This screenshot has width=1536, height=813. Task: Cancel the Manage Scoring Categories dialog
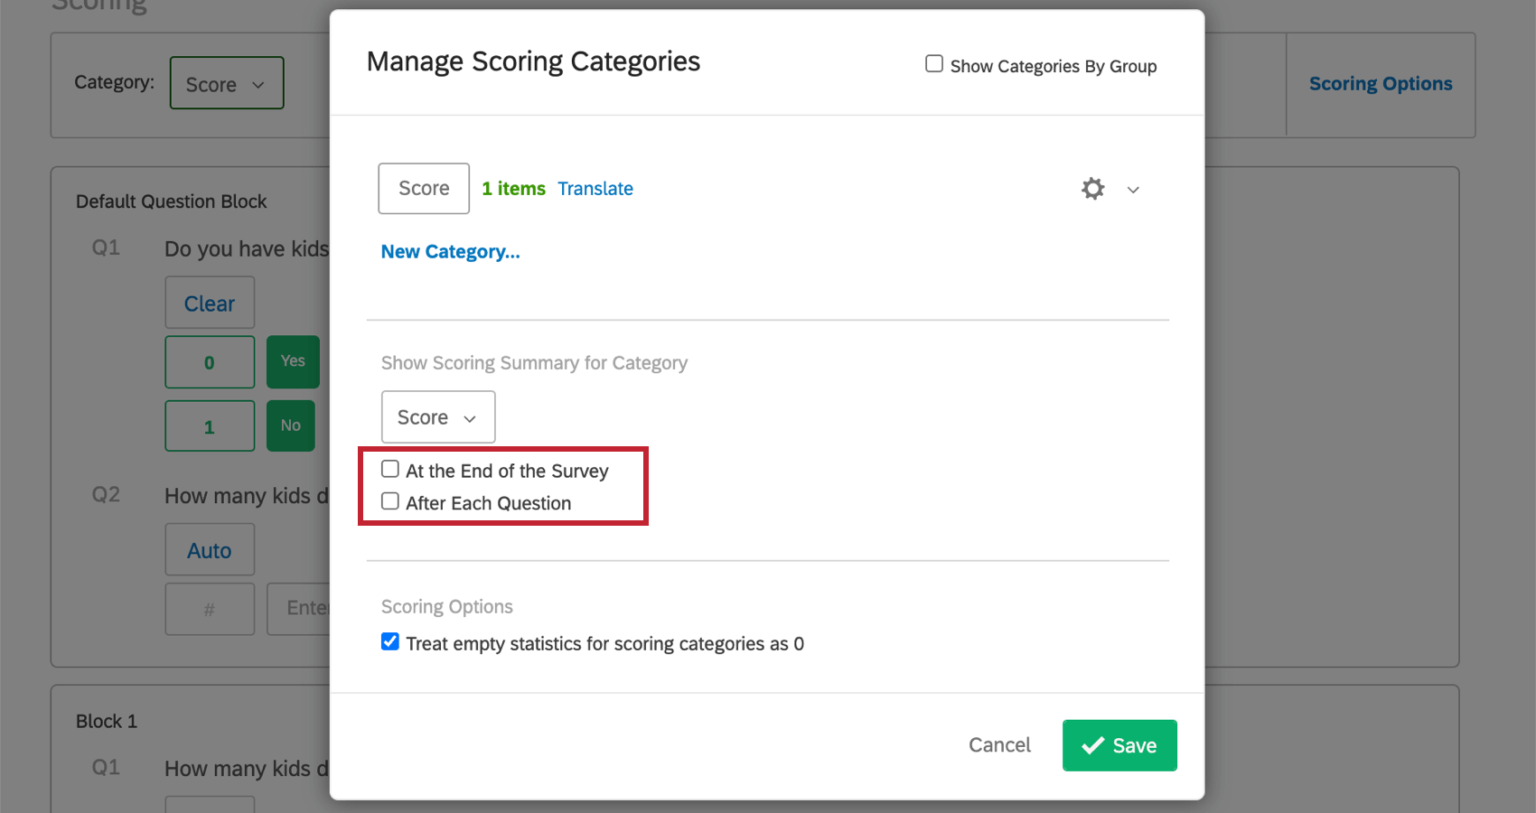pyautogui.click(x=999, y=745)
